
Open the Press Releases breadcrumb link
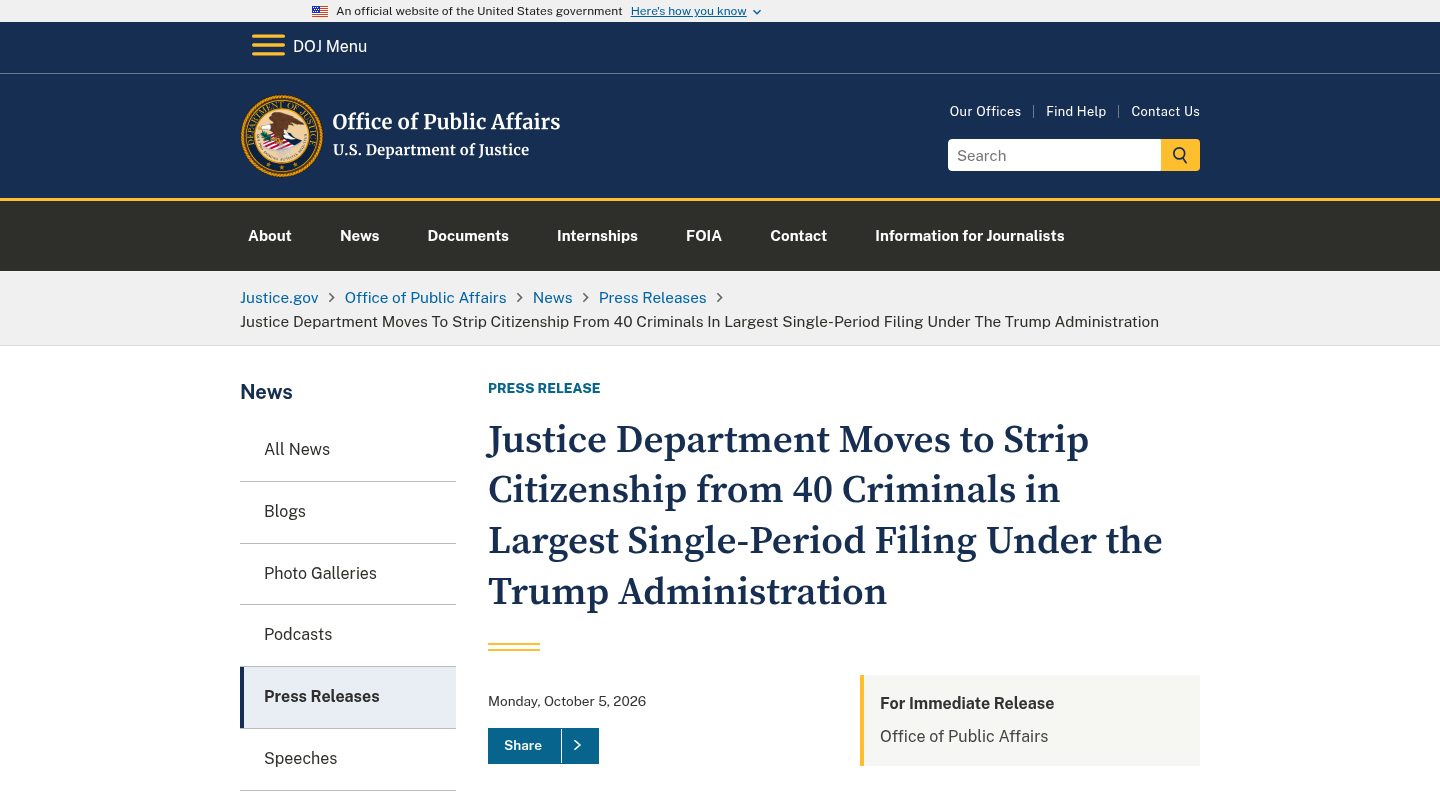coord(653,298)
